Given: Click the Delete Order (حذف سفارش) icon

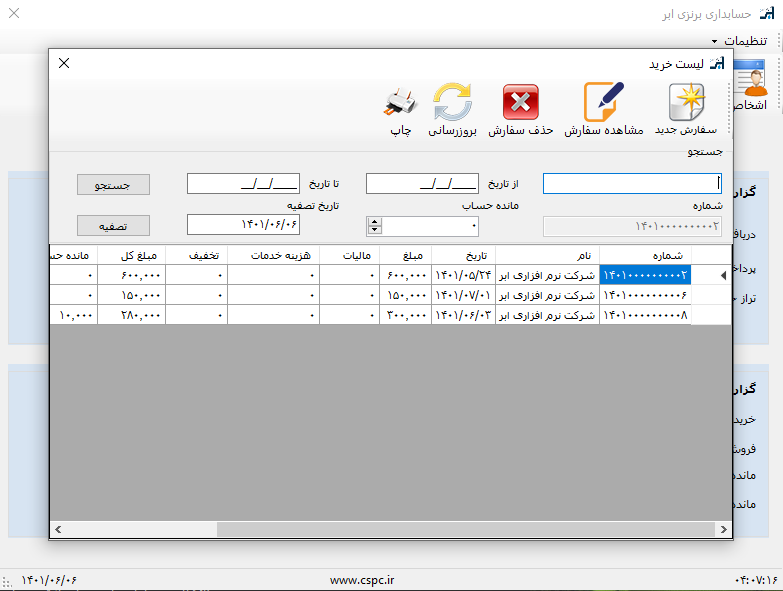Looking at the screenshot, I should point(520,103).
